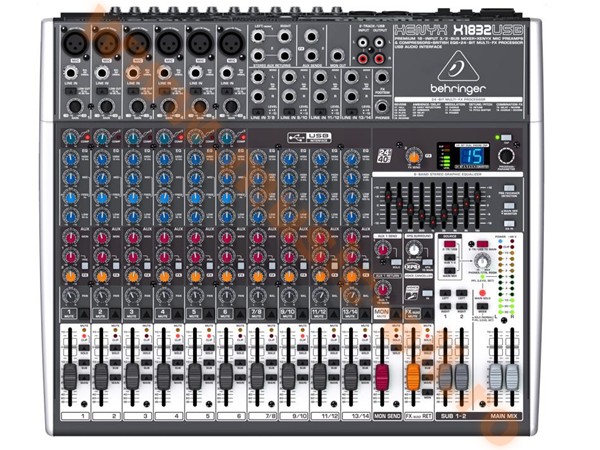Click the red RCA 2-track output jack
600x450 pixels.
(379, 59)
